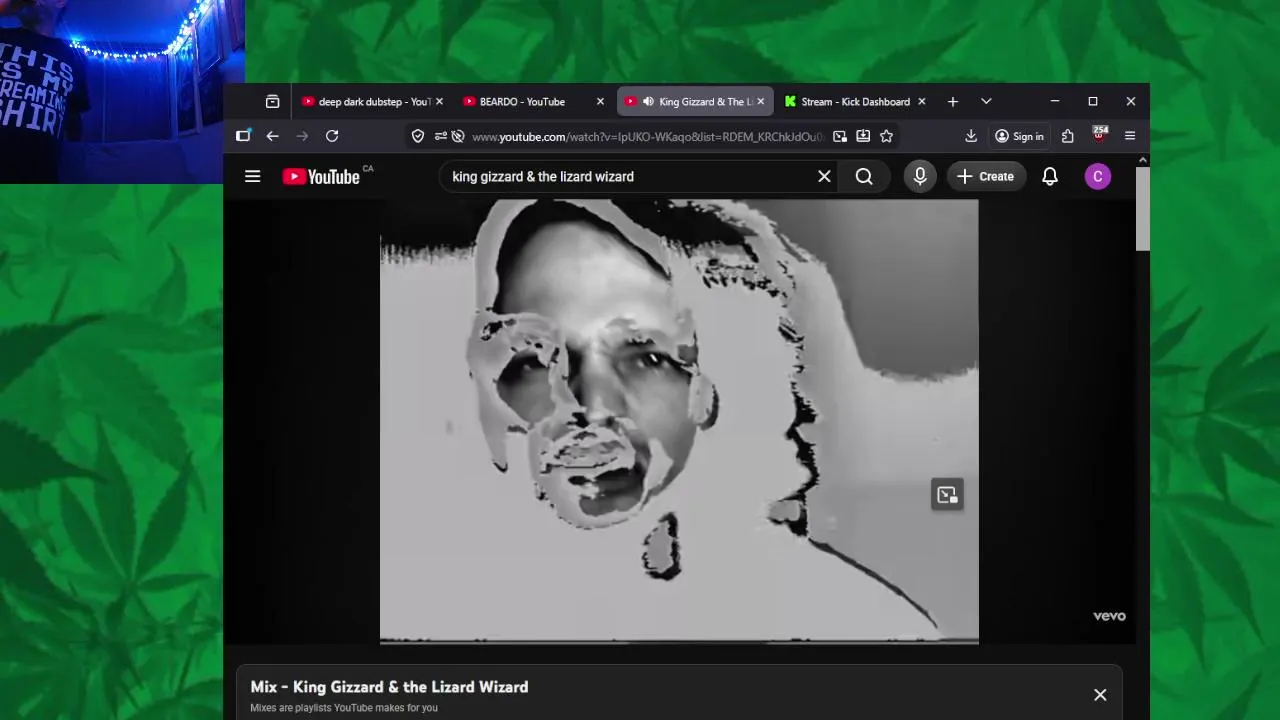Open the extension showing a 254 badge
Viewport: 1280px width, 720px height.
pyautogui.click(x=1100, y=134)
